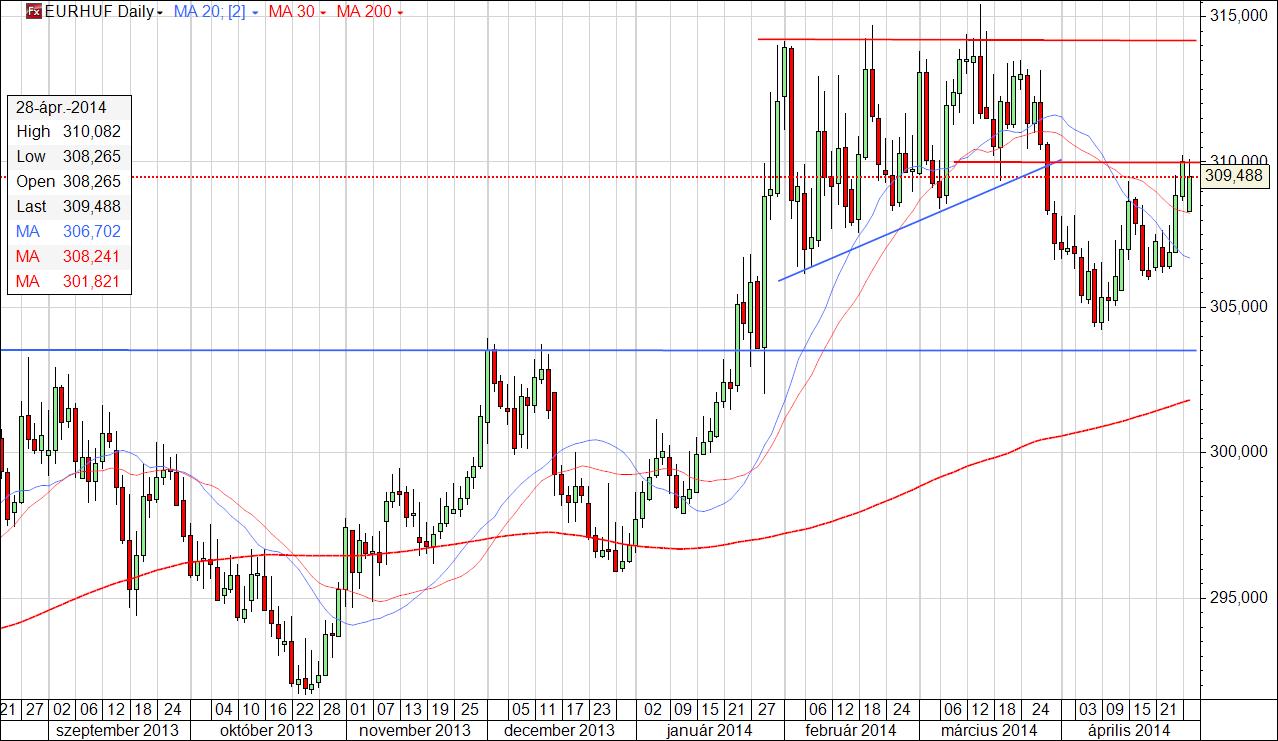Click the 28-ápr.-2014 date in data box
This screenshot has width=1278, height=741.
(61, 107)
